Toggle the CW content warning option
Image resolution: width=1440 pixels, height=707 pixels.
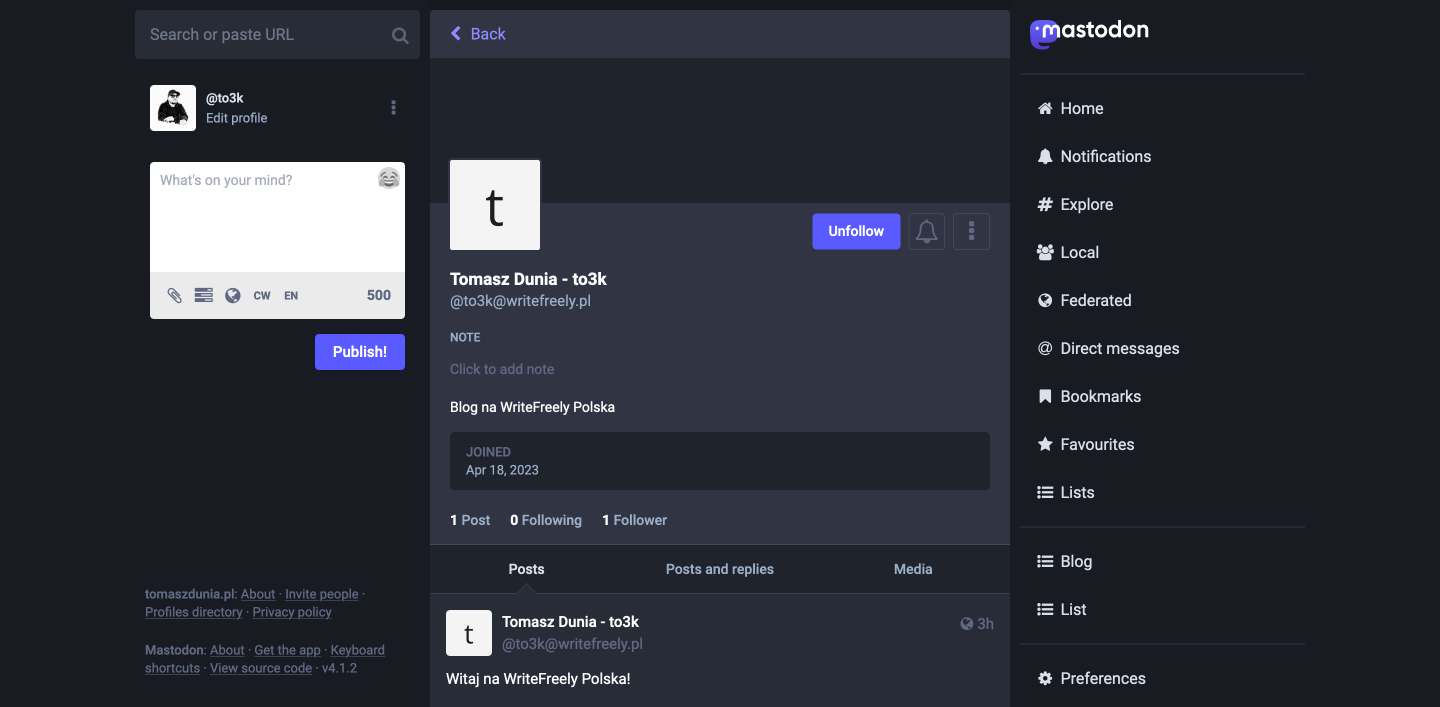[262, 295]
